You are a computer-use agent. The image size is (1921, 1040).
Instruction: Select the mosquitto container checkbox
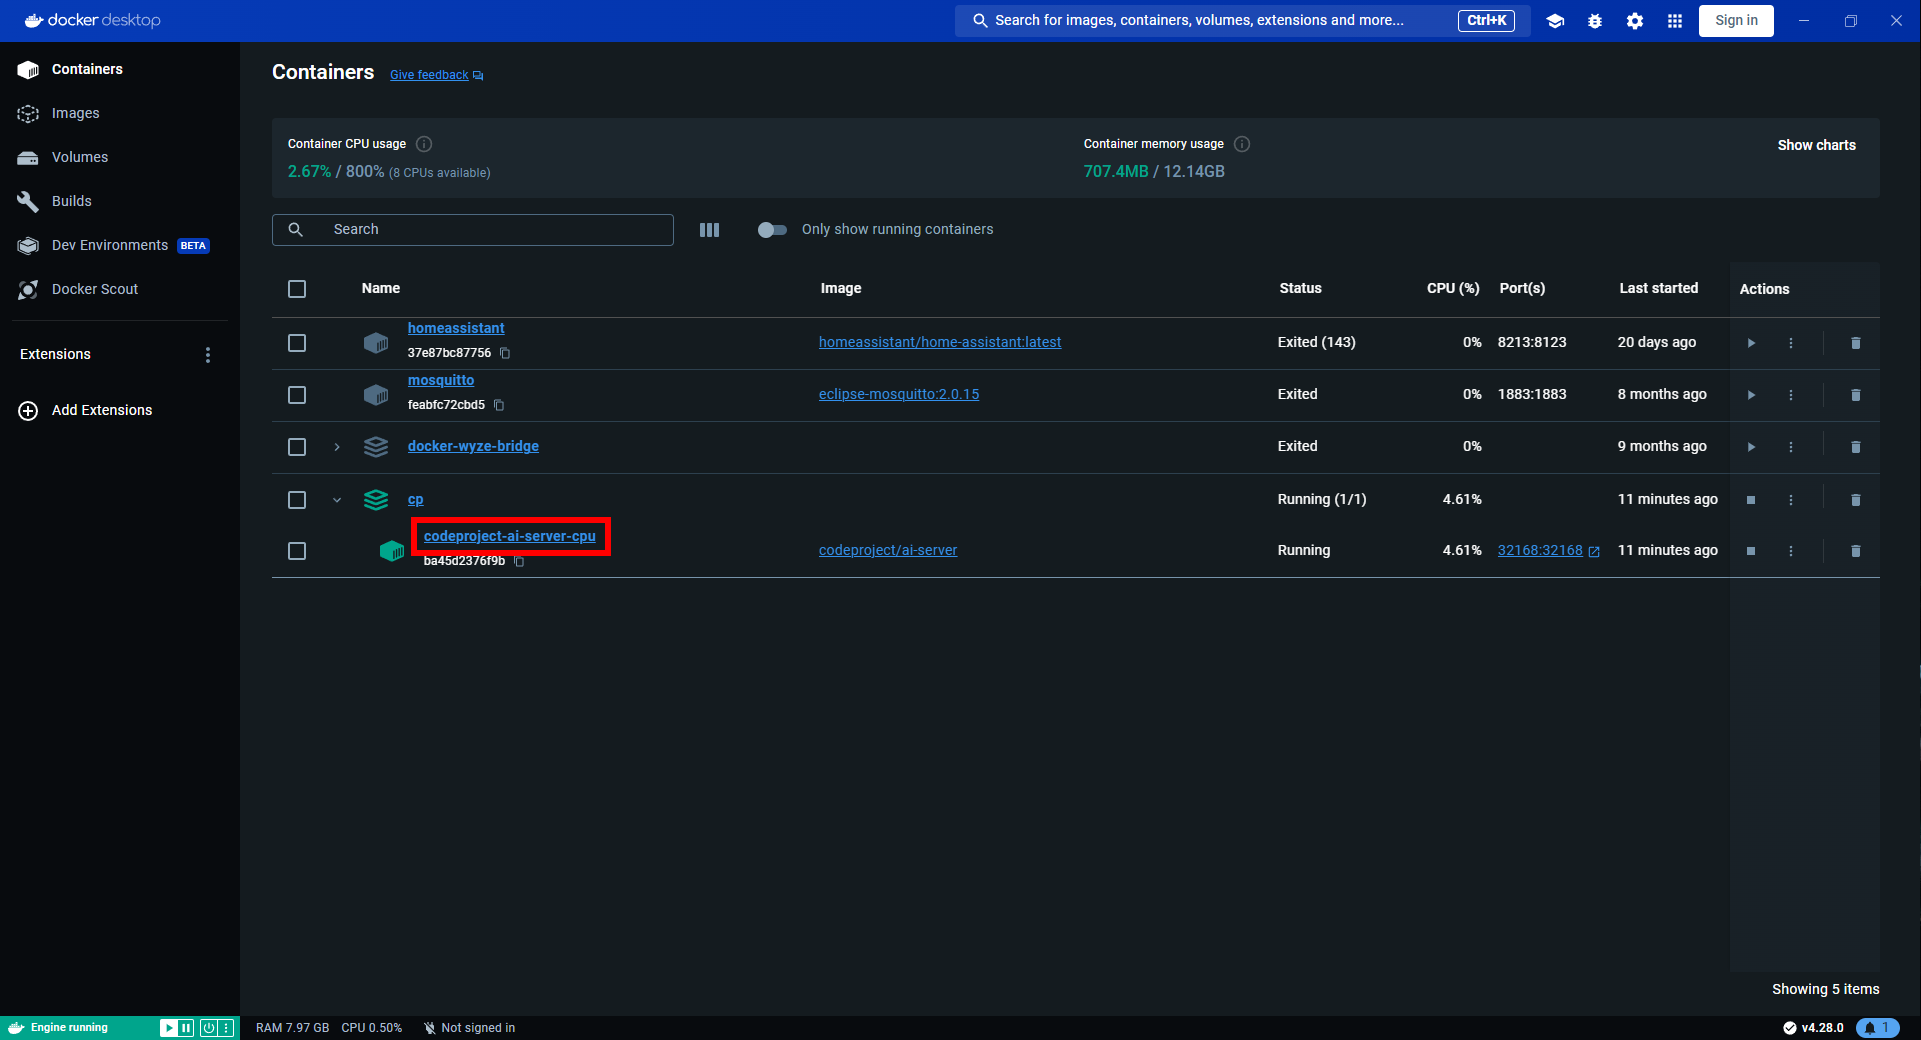coord(297,395)
